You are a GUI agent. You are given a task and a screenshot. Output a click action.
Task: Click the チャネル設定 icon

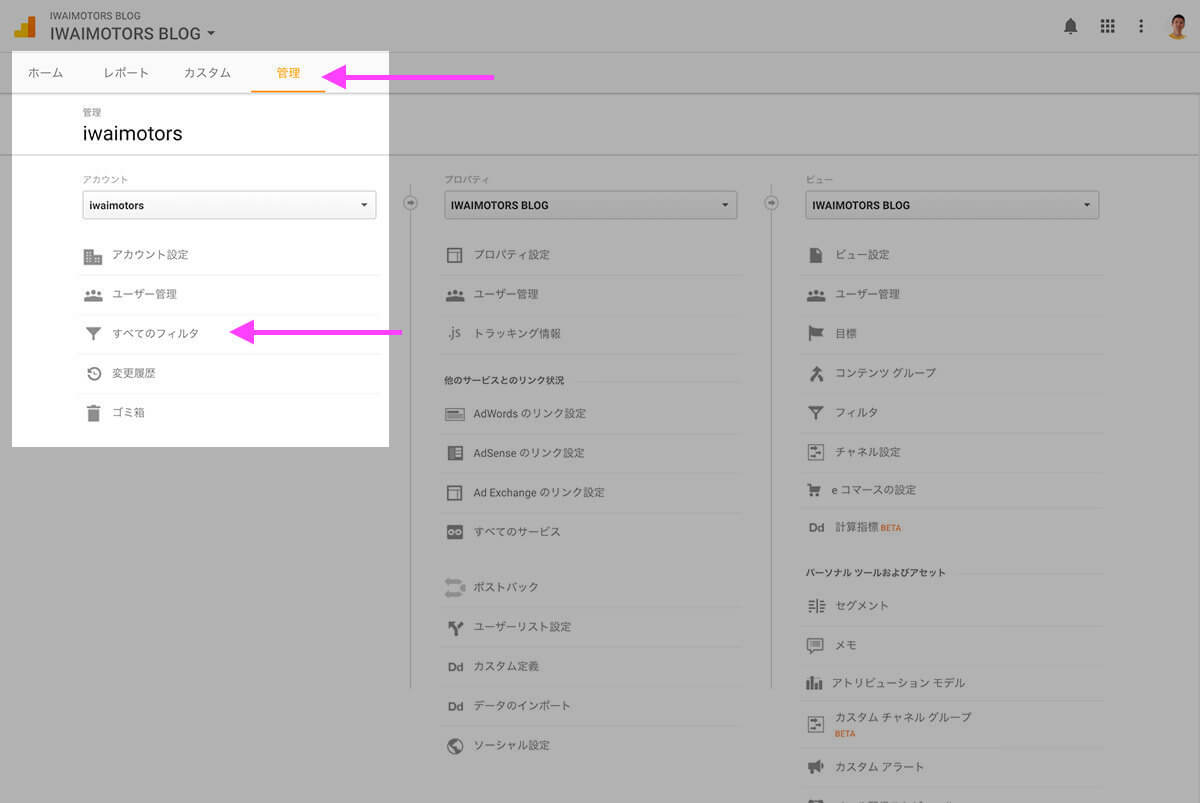click(816, 452)
